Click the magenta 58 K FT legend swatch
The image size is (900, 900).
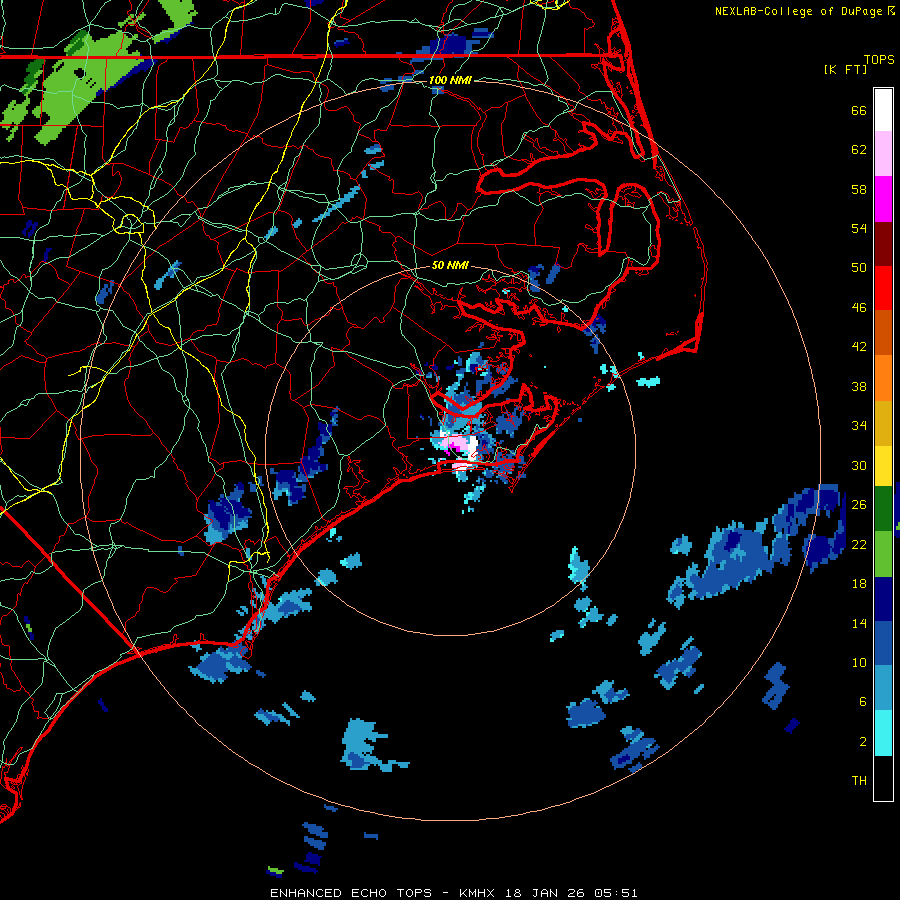(x=883, y=199)
